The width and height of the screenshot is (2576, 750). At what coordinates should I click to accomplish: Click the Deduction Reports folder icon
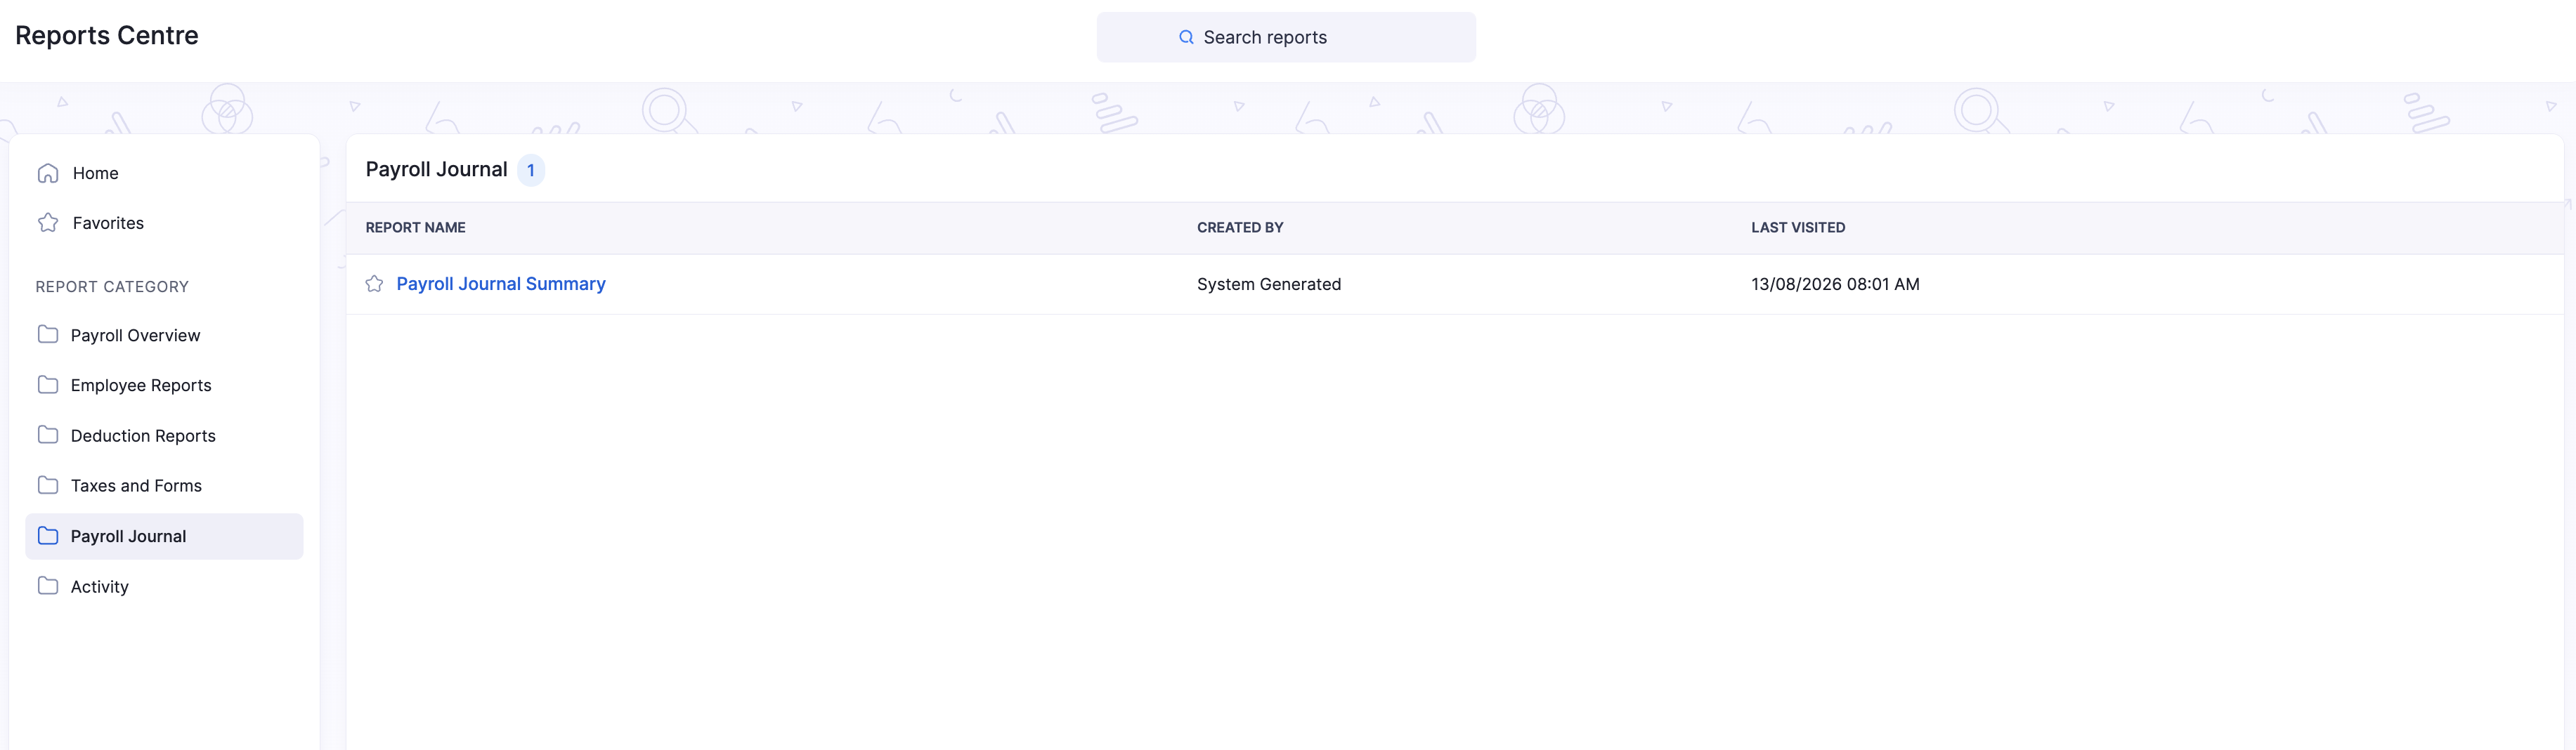point(48,435)
